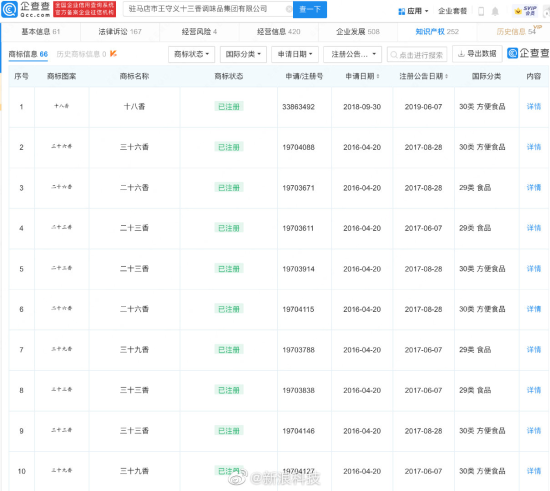Open 详情 for row 1 十八香
This screenshot has width=550, height=491.
pyautogui.click(x=534, y=107)
